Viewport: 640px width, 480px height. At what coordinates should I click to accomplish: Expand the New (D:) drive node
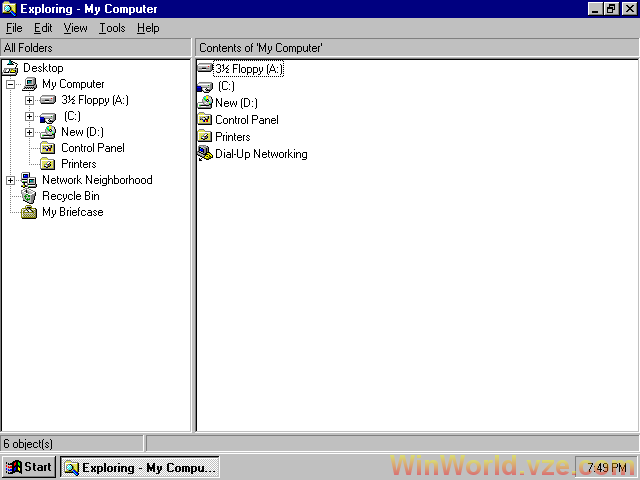click(x=29, y=132)
